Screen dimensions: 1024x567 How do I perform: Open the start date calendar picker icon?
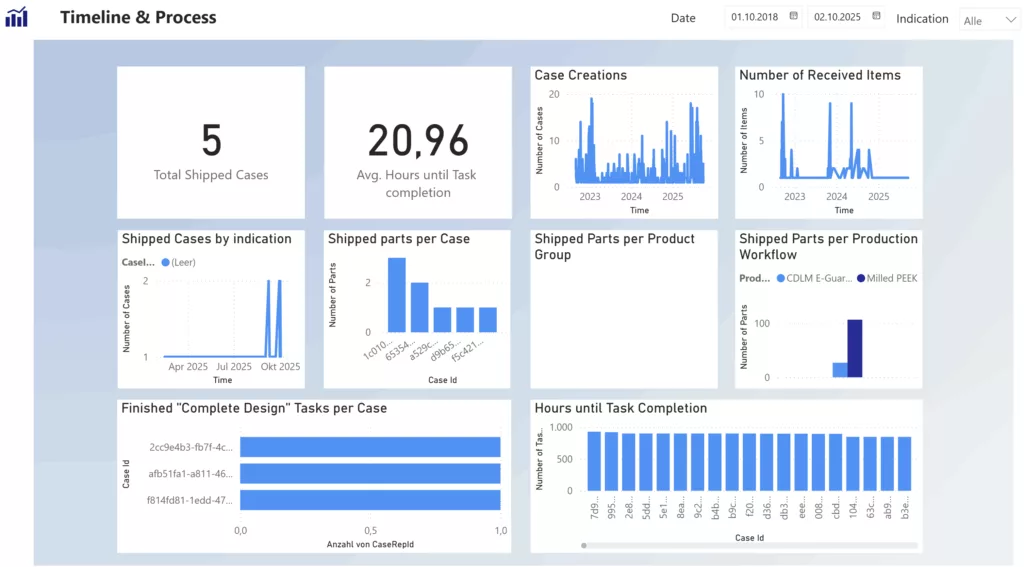(x=794, y=16)
